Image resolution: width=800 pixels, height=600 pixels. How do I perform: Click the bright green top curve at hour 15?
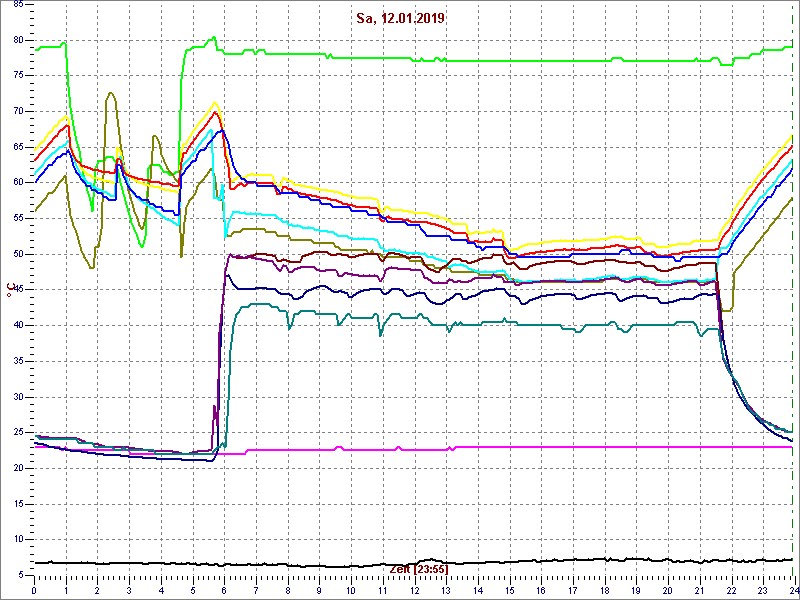click(509, 61)
